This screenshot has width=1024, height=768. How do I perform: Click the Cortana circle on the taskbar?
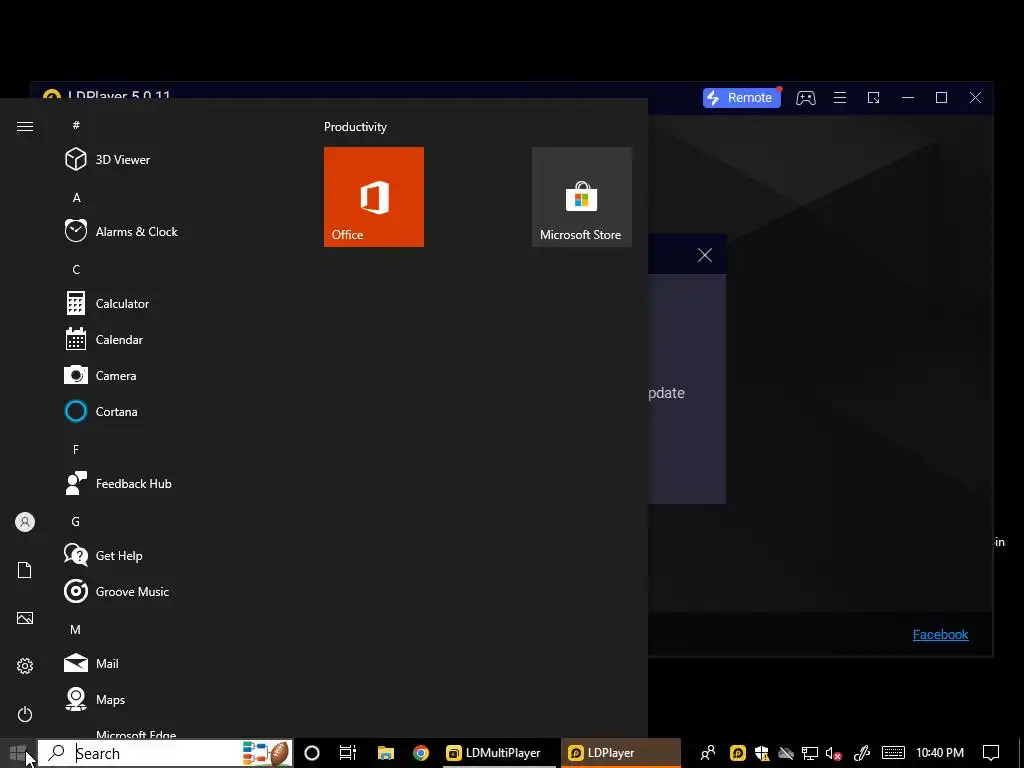click(x=312, y=753)
